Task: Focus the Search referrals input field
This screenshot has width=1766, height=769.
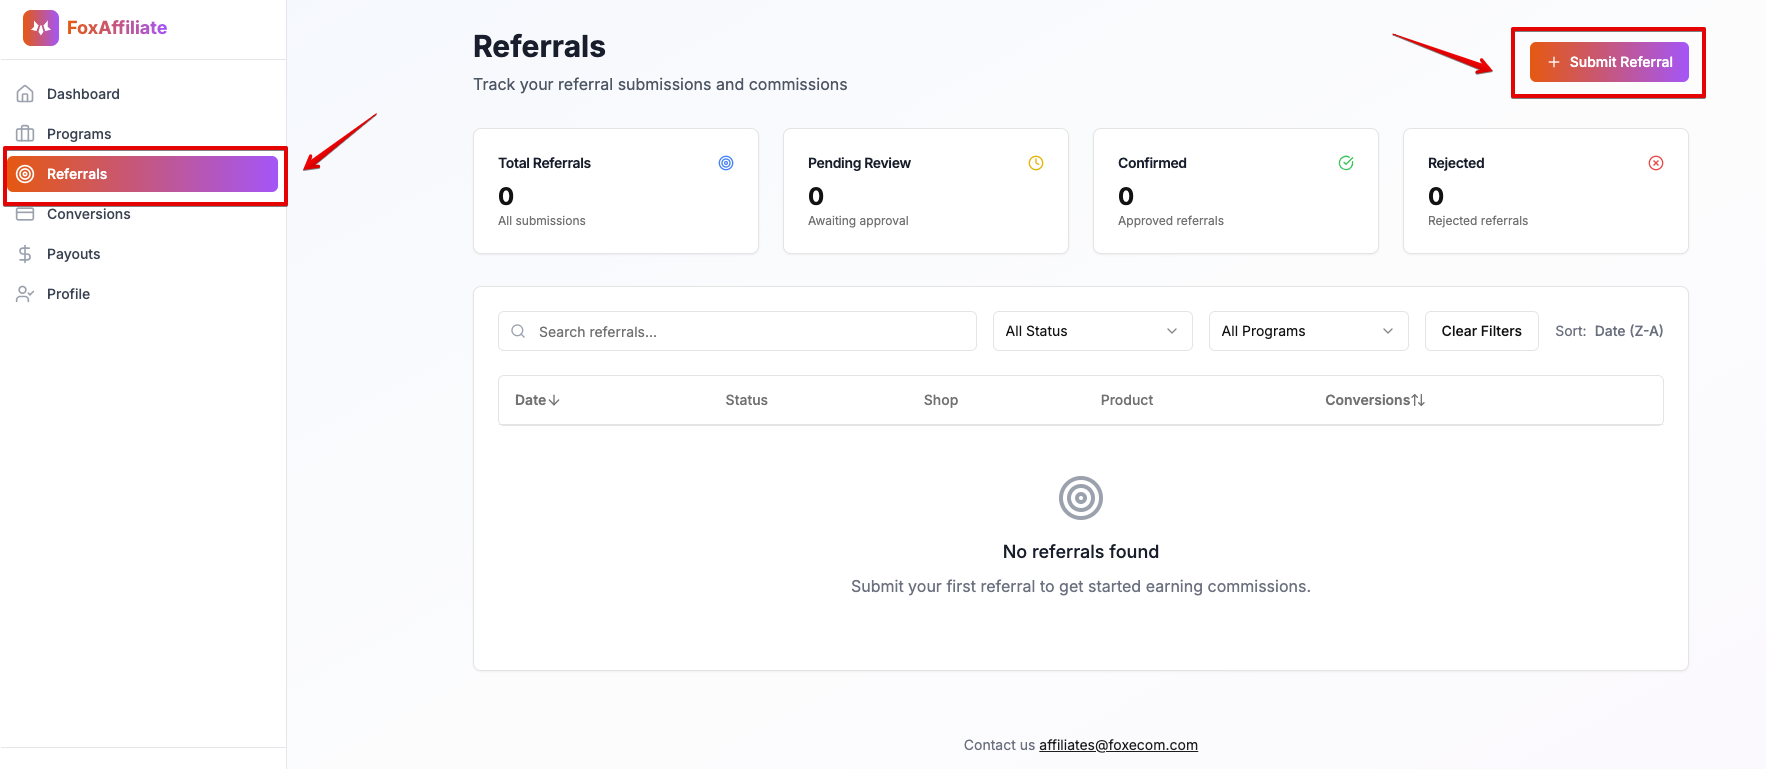Action: tap(737, 331)
